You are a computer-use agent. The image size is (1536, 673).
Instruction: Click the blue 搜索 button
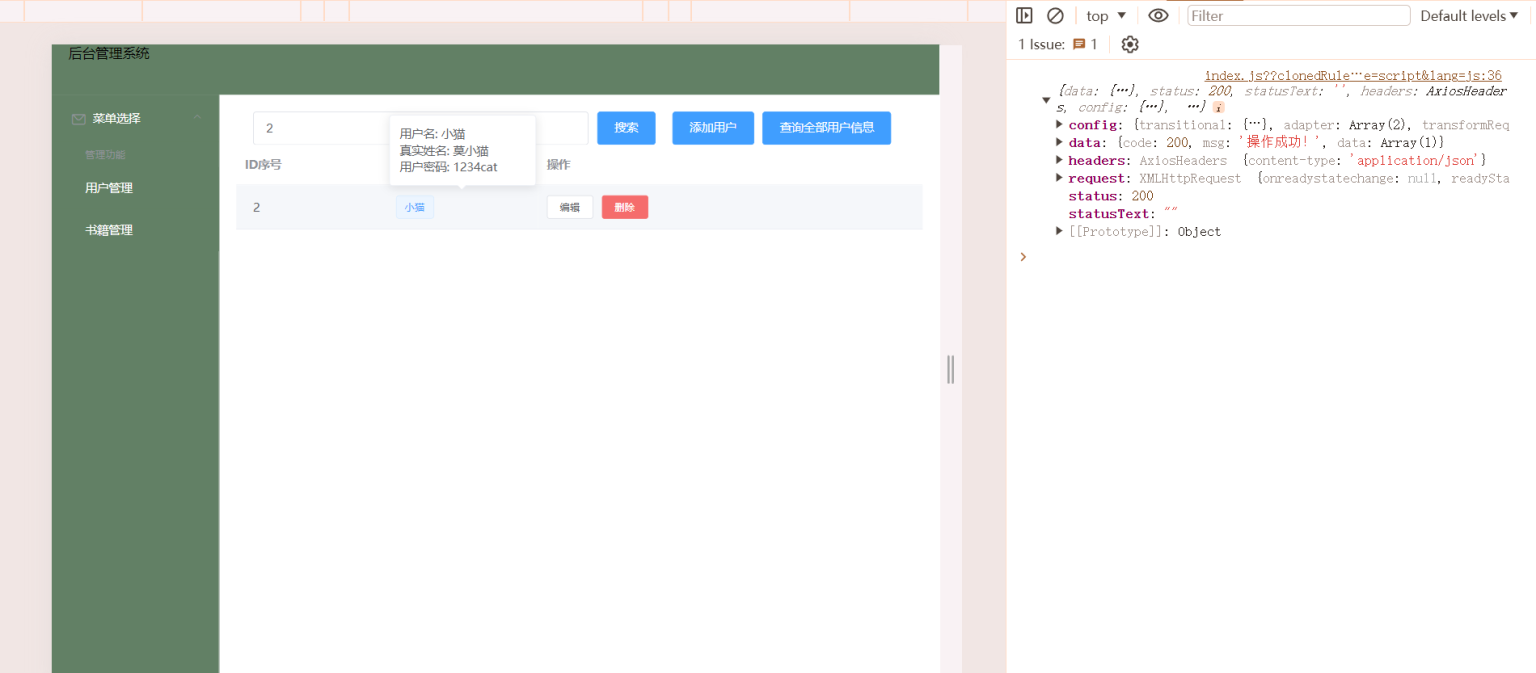click(x=626, y=128)
